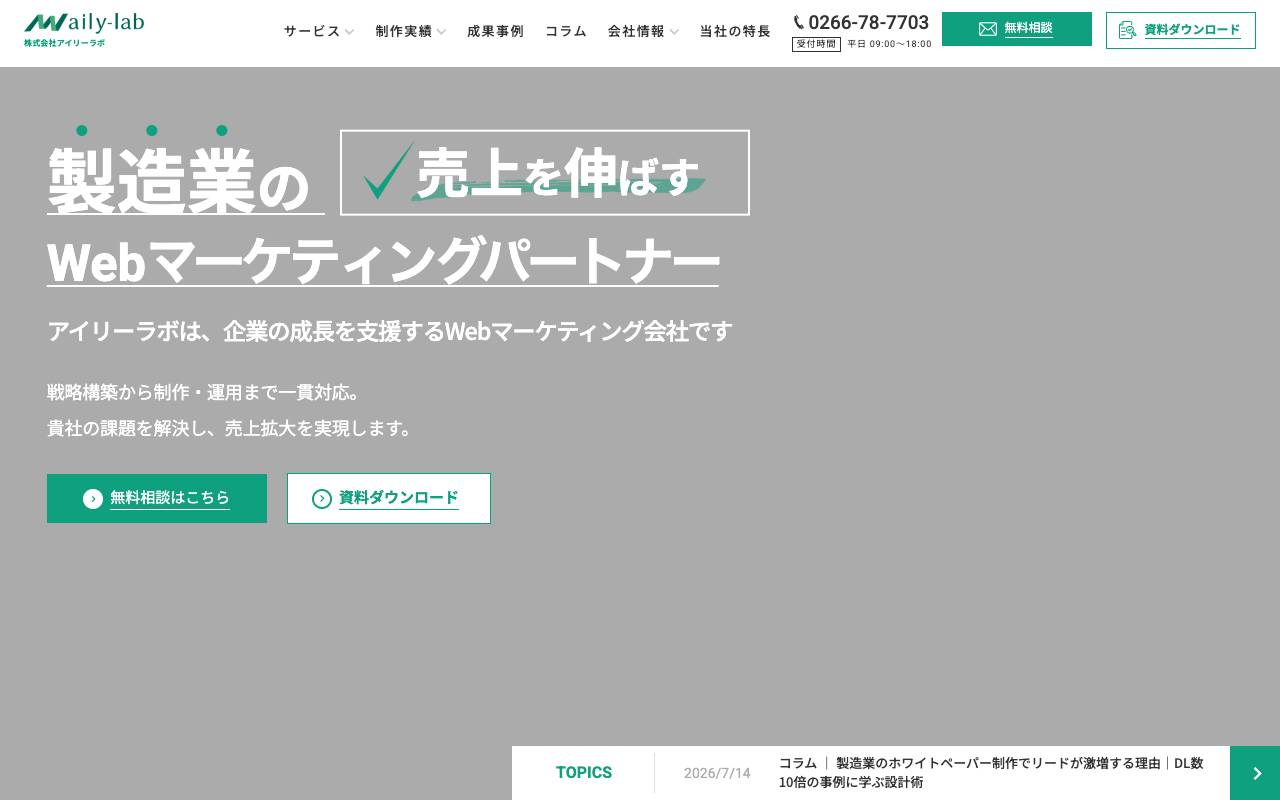Click the 売上を伸ばす headline box
Viewport: 1280px width, 800px height.
point(545,172)
